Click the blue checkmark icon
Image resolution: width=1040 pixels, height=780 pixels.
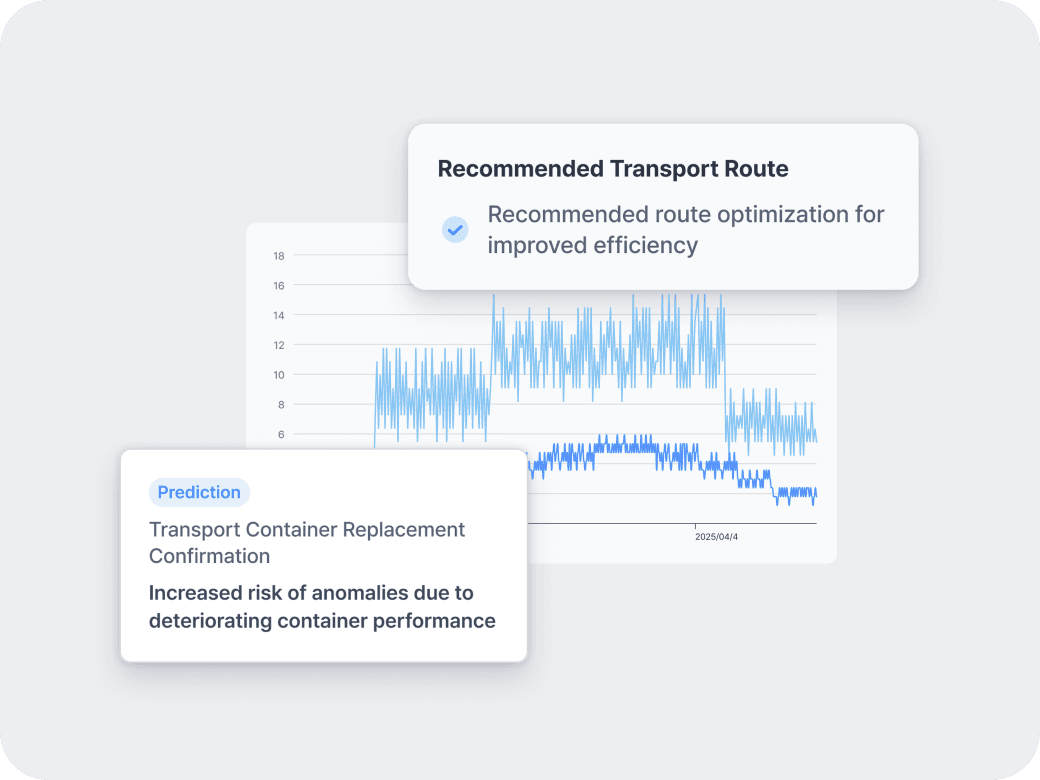click(x=455, y=230)
